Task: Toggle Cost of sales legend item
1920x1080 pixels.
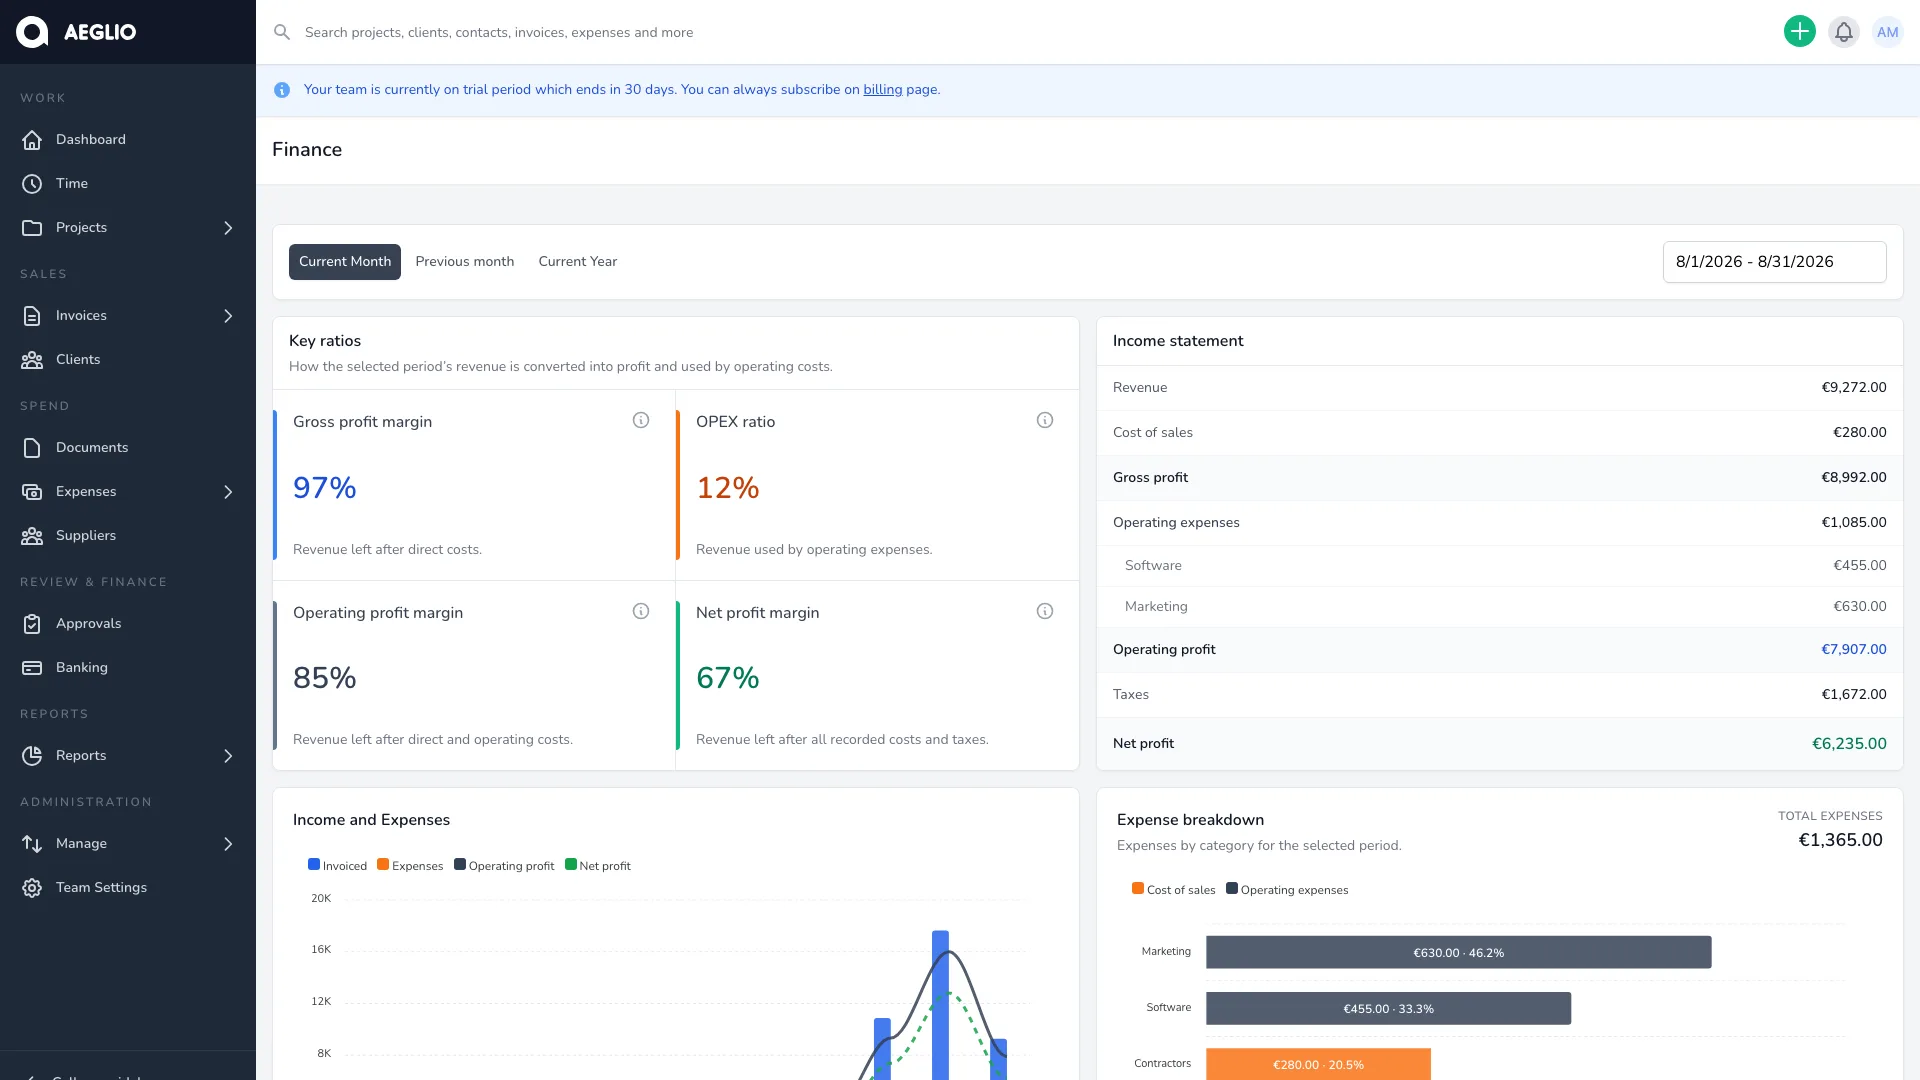Action: point(1174,890)
